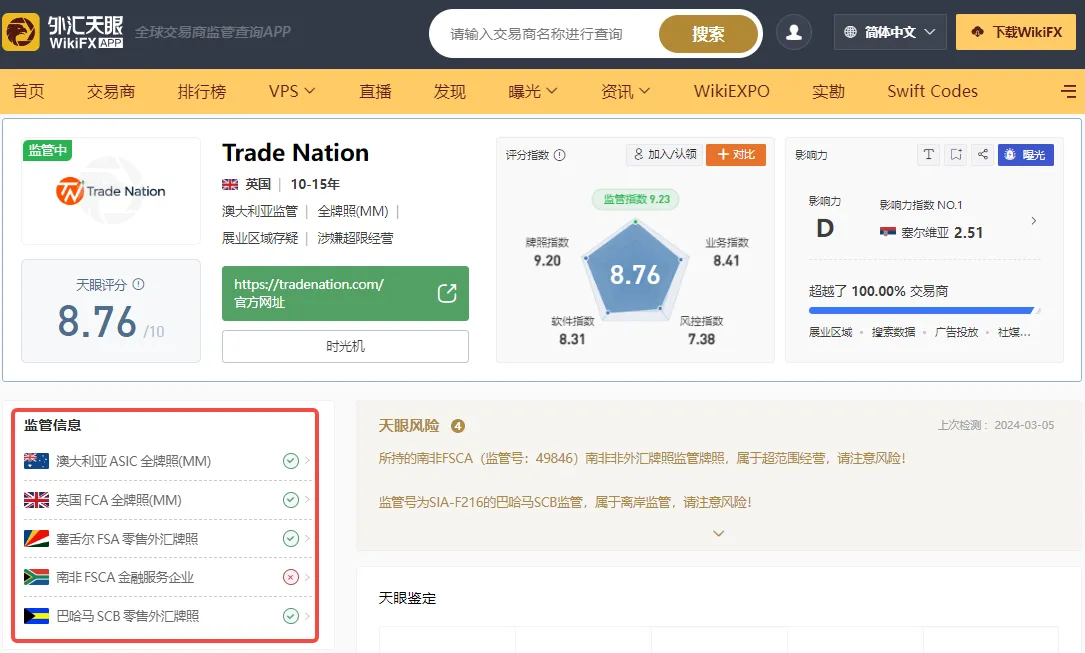Screen dimensions: 1085x653
Task: Click the bookmark icon in the 影响力 panel
Action: point(956,154)
